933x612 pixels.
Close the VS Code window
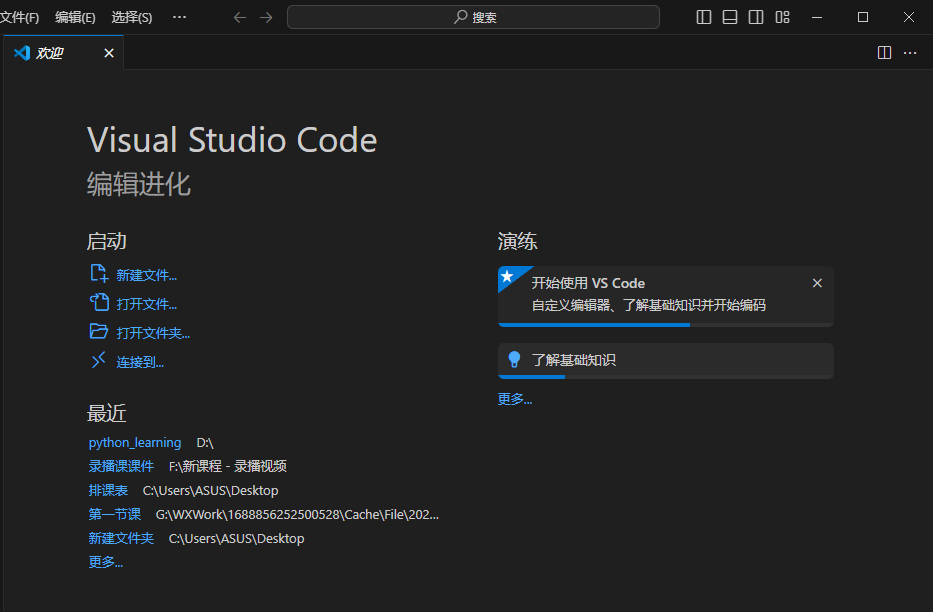tap(909, 17)
